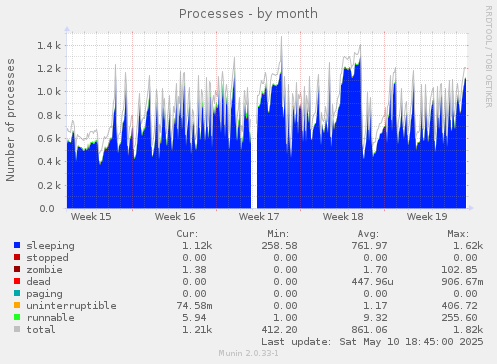Click the 'paging' legend label
Viewport: 497px width, 364px height.
click(45, 294)
